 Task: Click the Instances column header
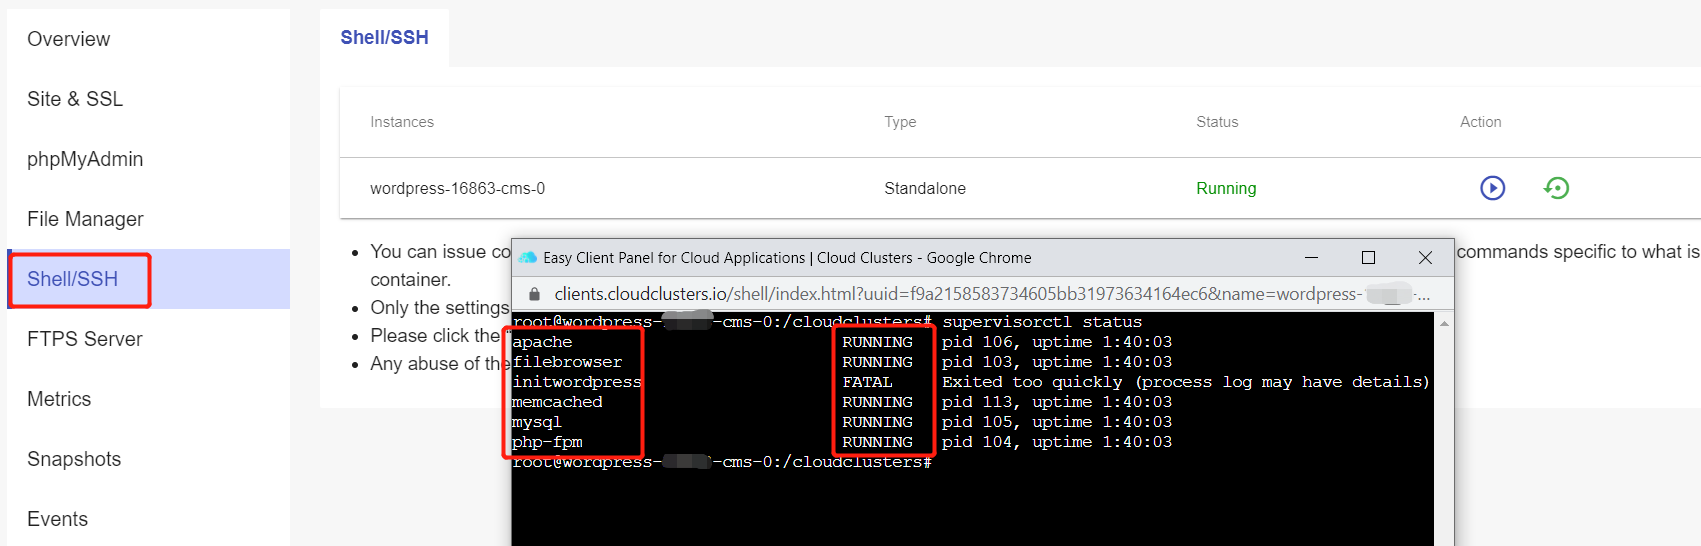click(x=402, y=122)
